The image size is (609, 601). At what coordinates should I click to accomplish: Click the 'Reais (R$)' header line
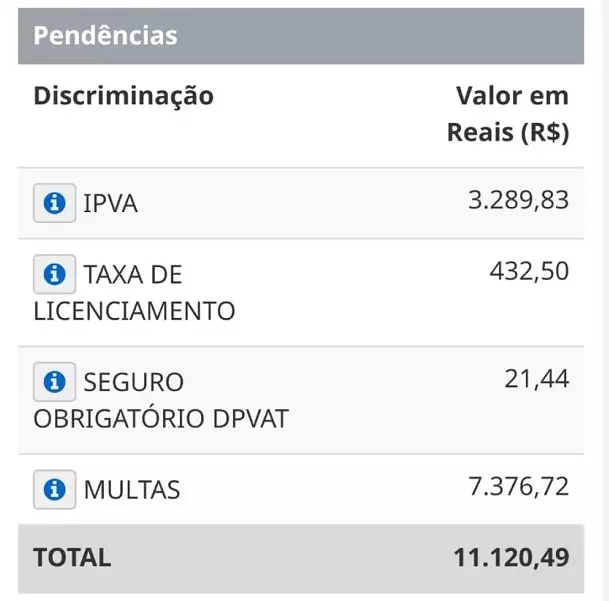(507, 133)
